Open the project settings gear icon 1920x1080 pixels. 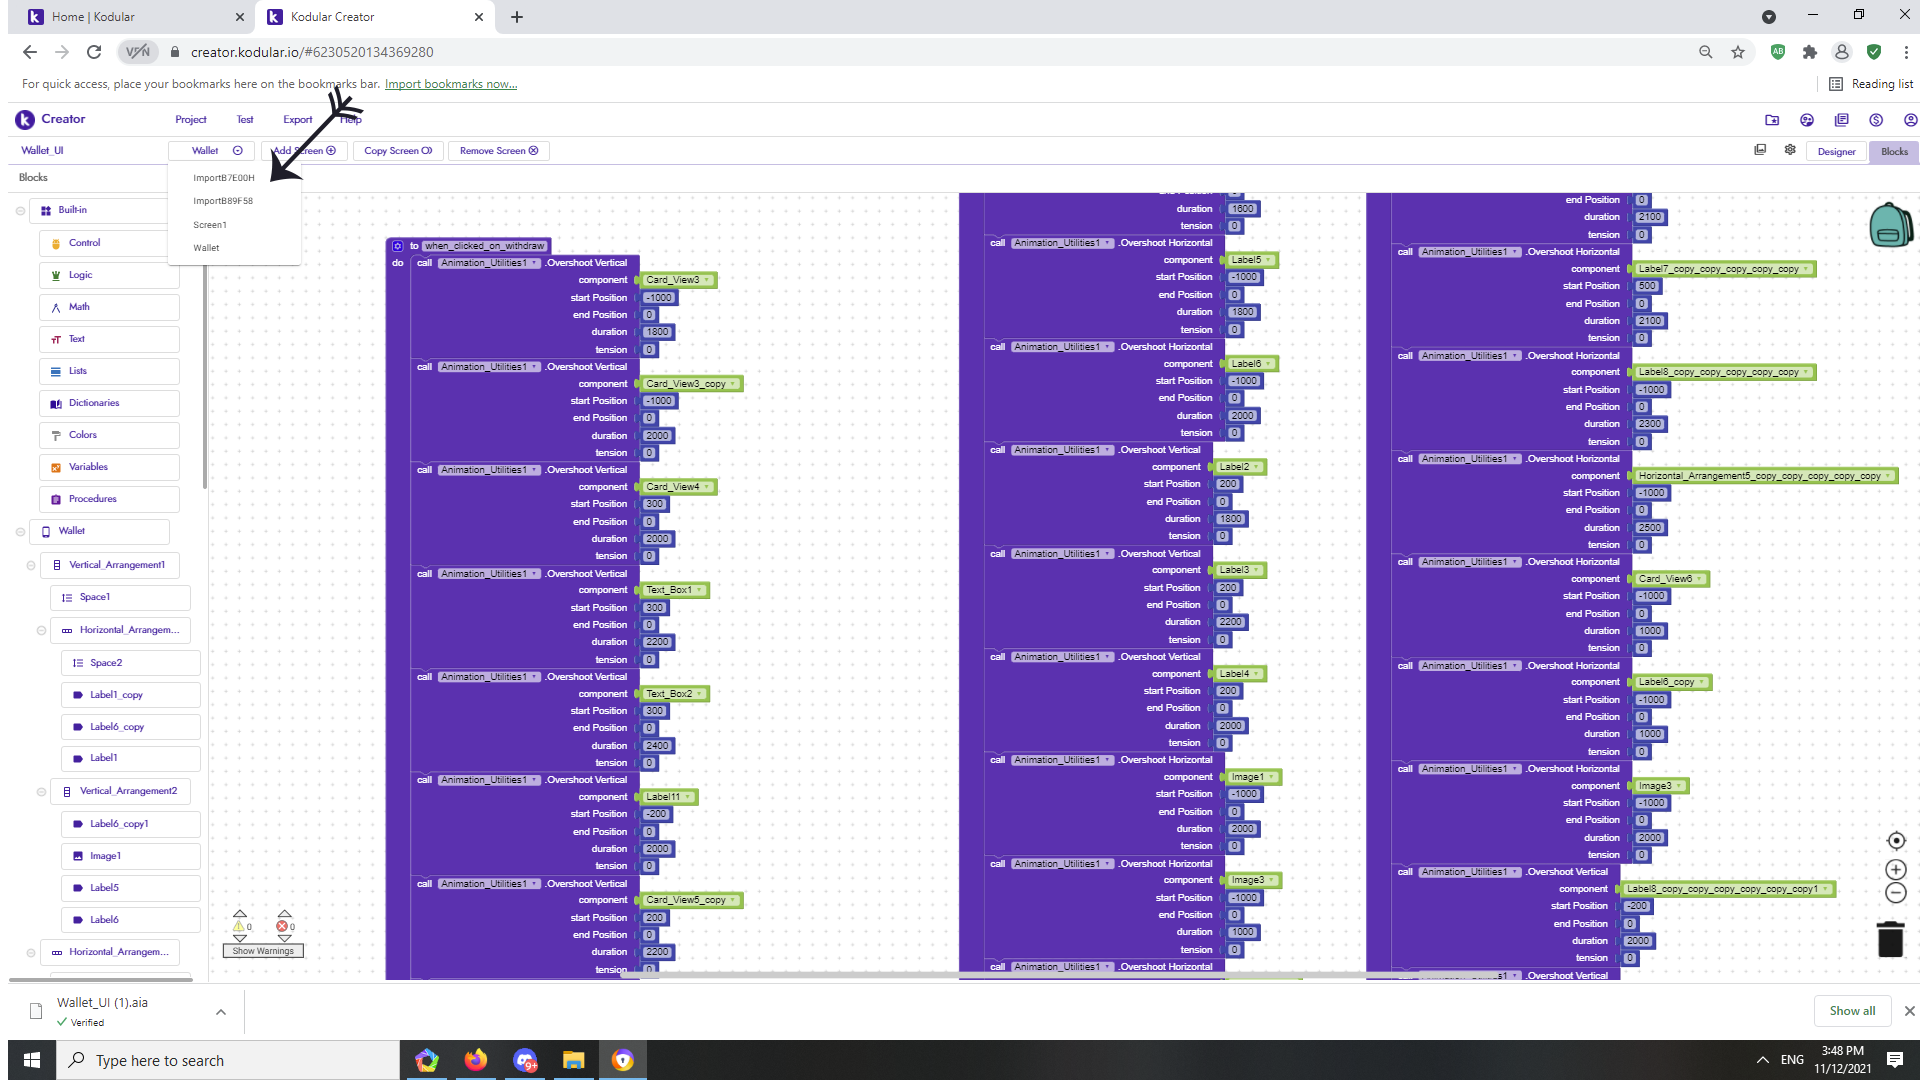coord(1790,150)
